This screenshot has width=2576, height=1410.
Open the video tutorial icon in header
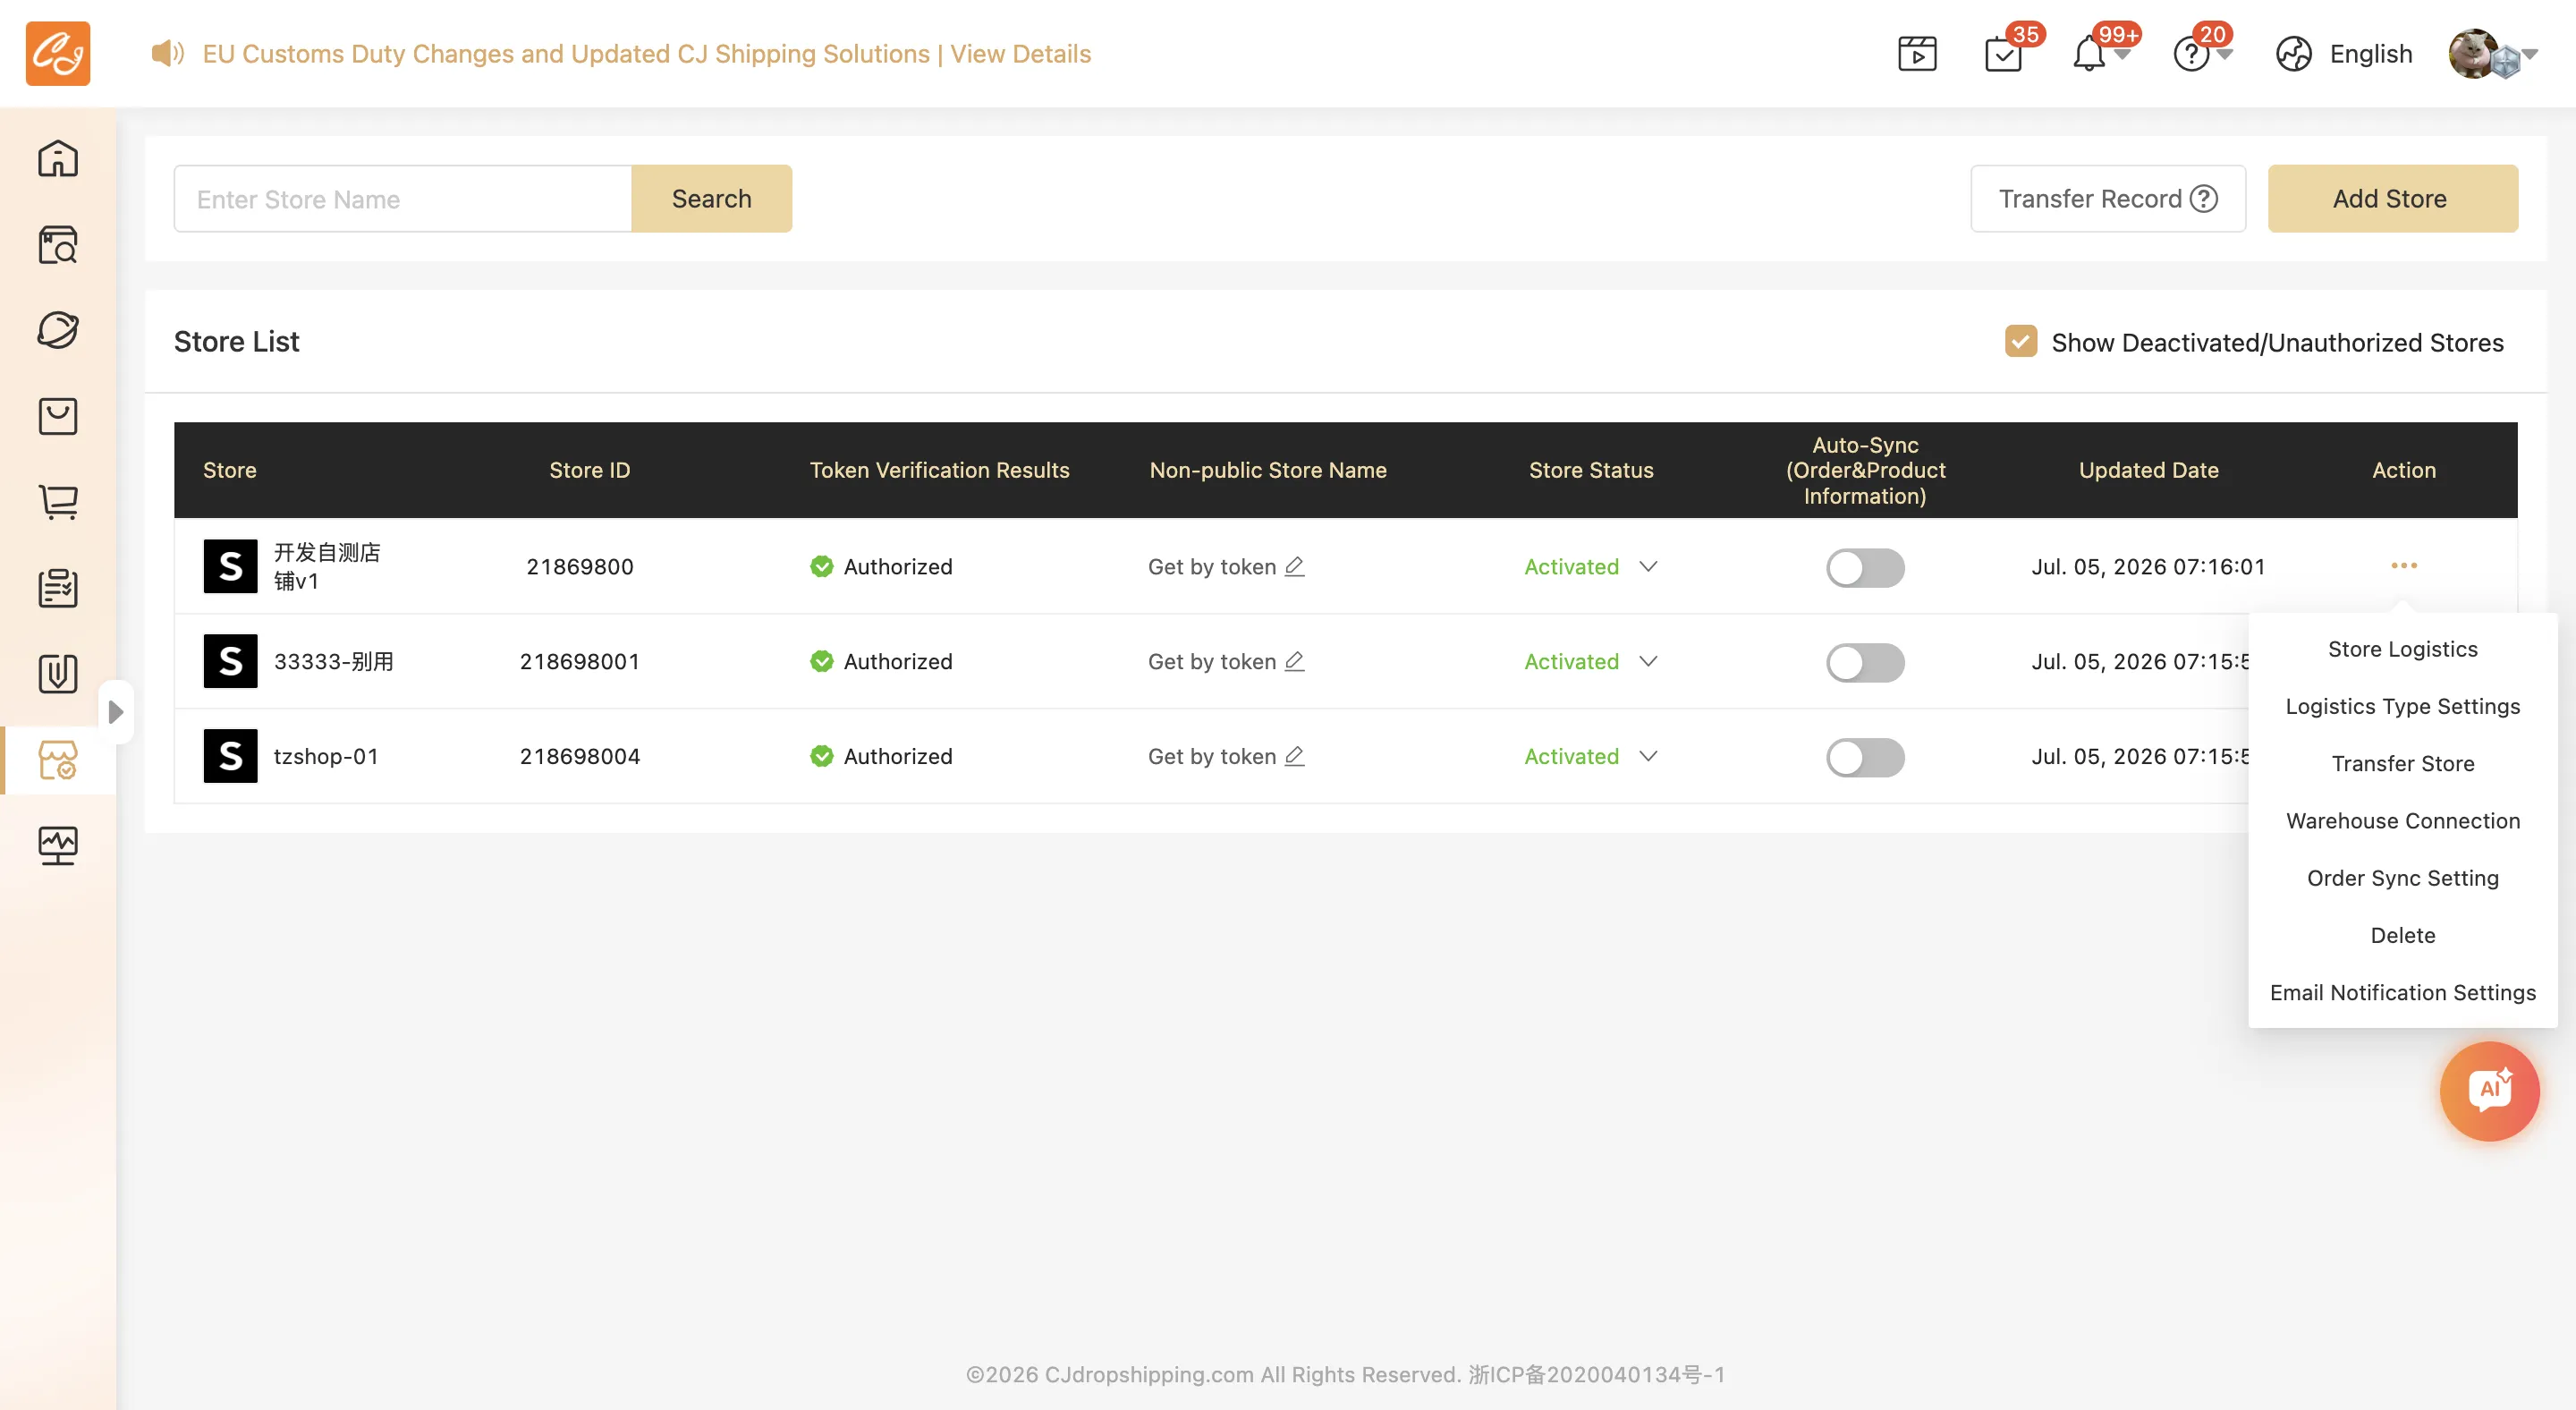pyautogui.click(x=1917, y=54)
